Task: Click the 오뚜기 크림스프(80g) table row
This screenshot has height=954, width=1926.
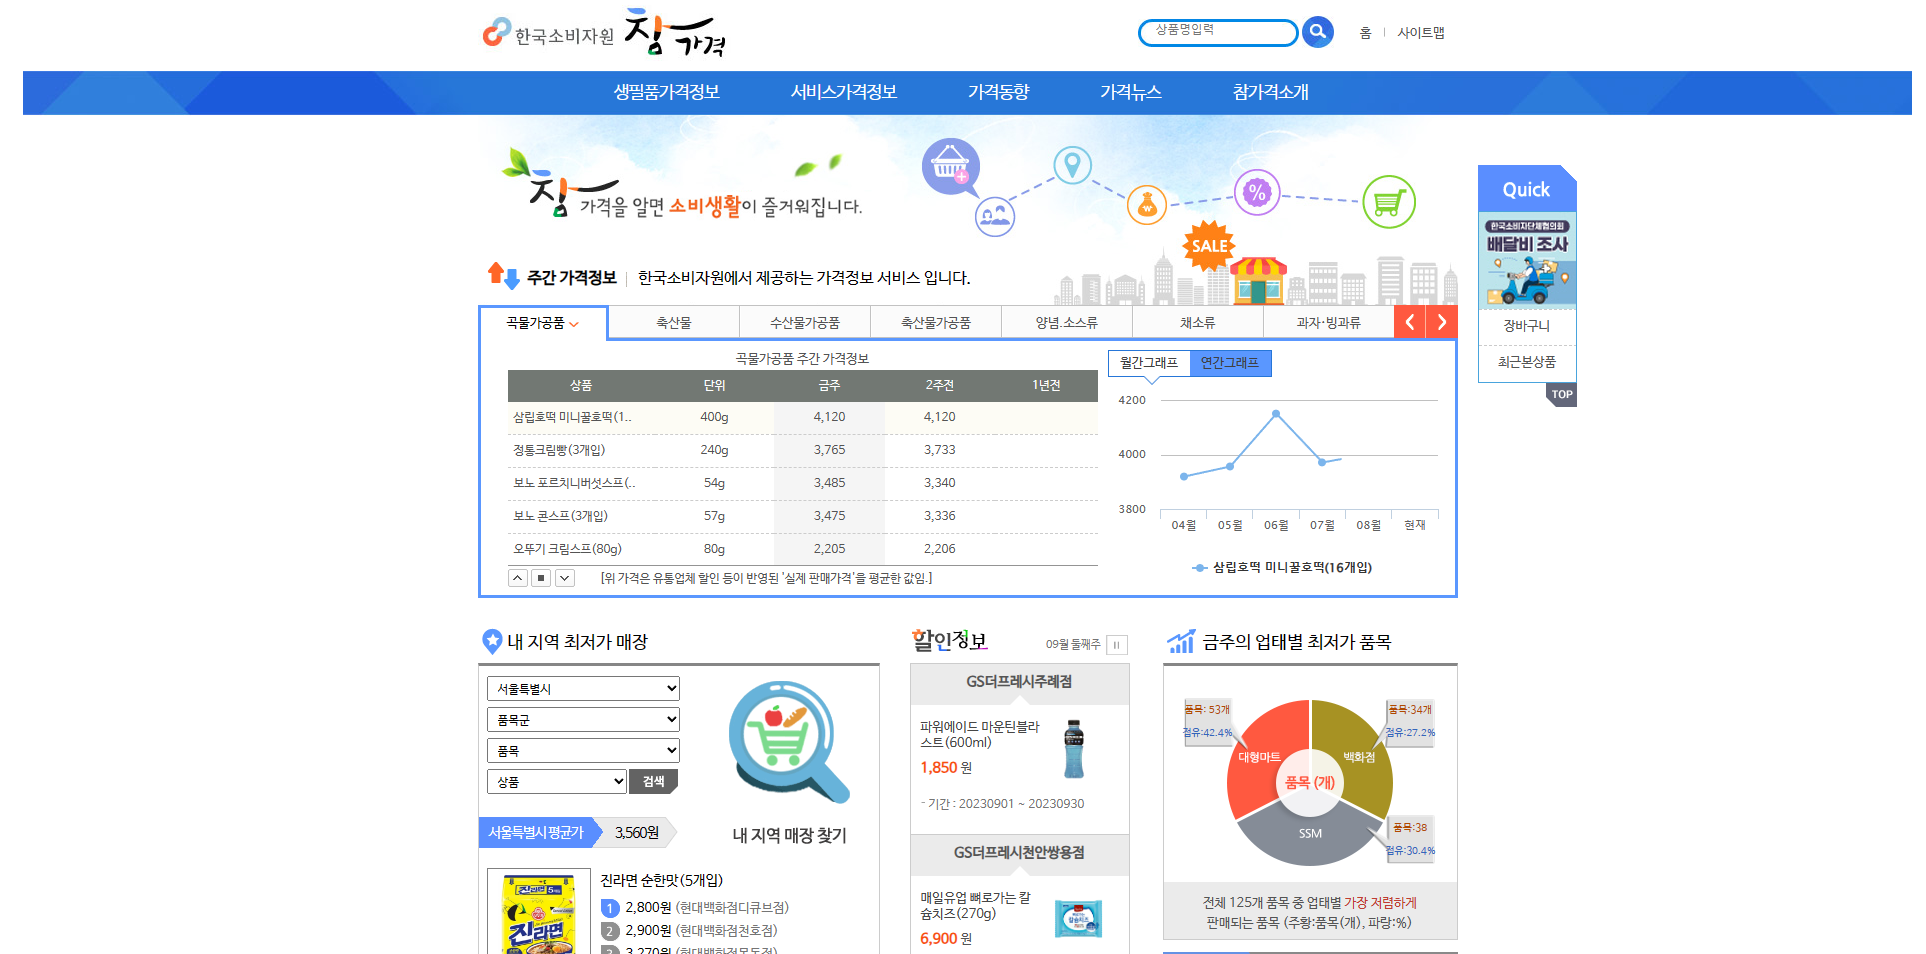Action: click(803, 549)
